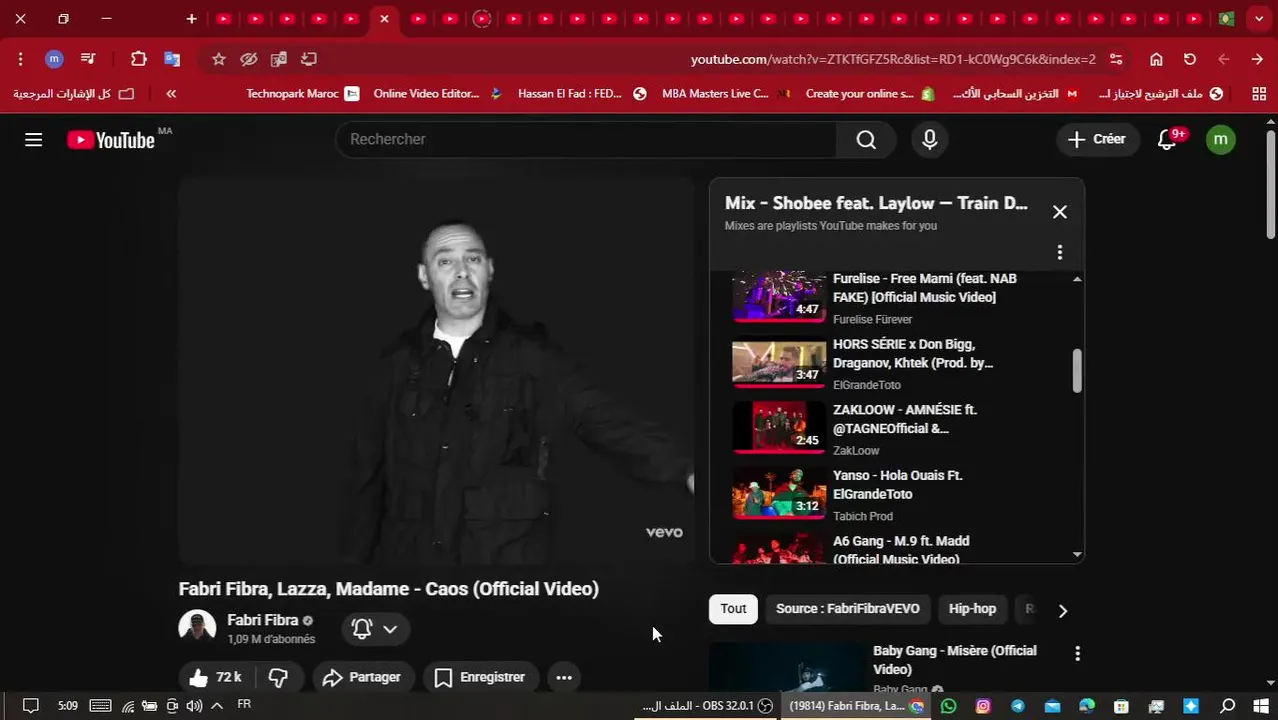
Task: Click the search magnifier button
Action: (866, 139)
